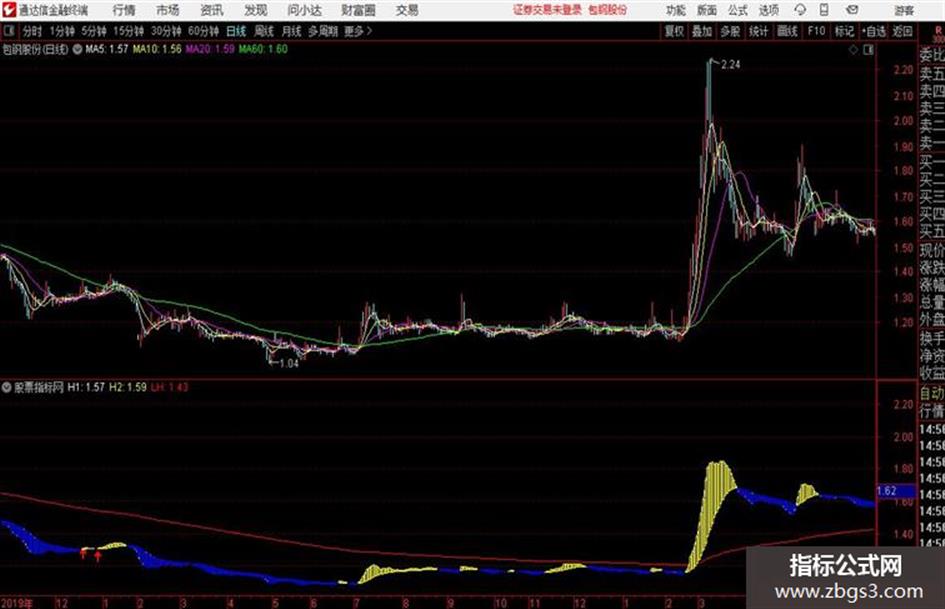This screenshot has width=945, height=609.
Task: Click the 叠加 overlay button
Action: 702,31
